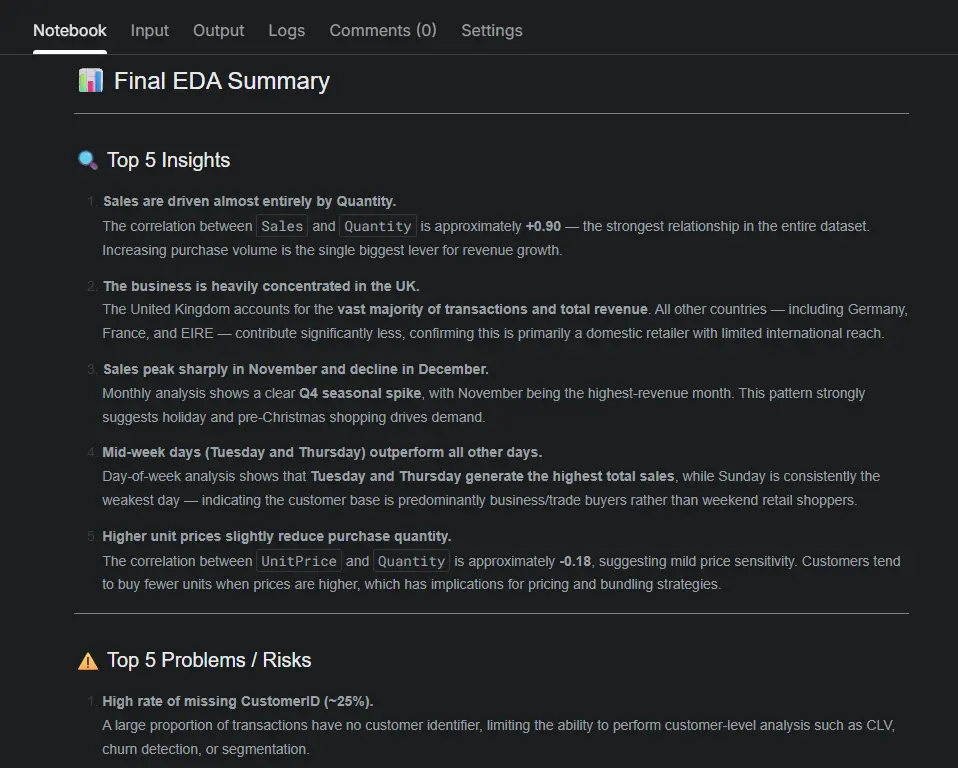Open the Logs tab
The width and height of the screenshot is (958, 768).
point(287,31)
